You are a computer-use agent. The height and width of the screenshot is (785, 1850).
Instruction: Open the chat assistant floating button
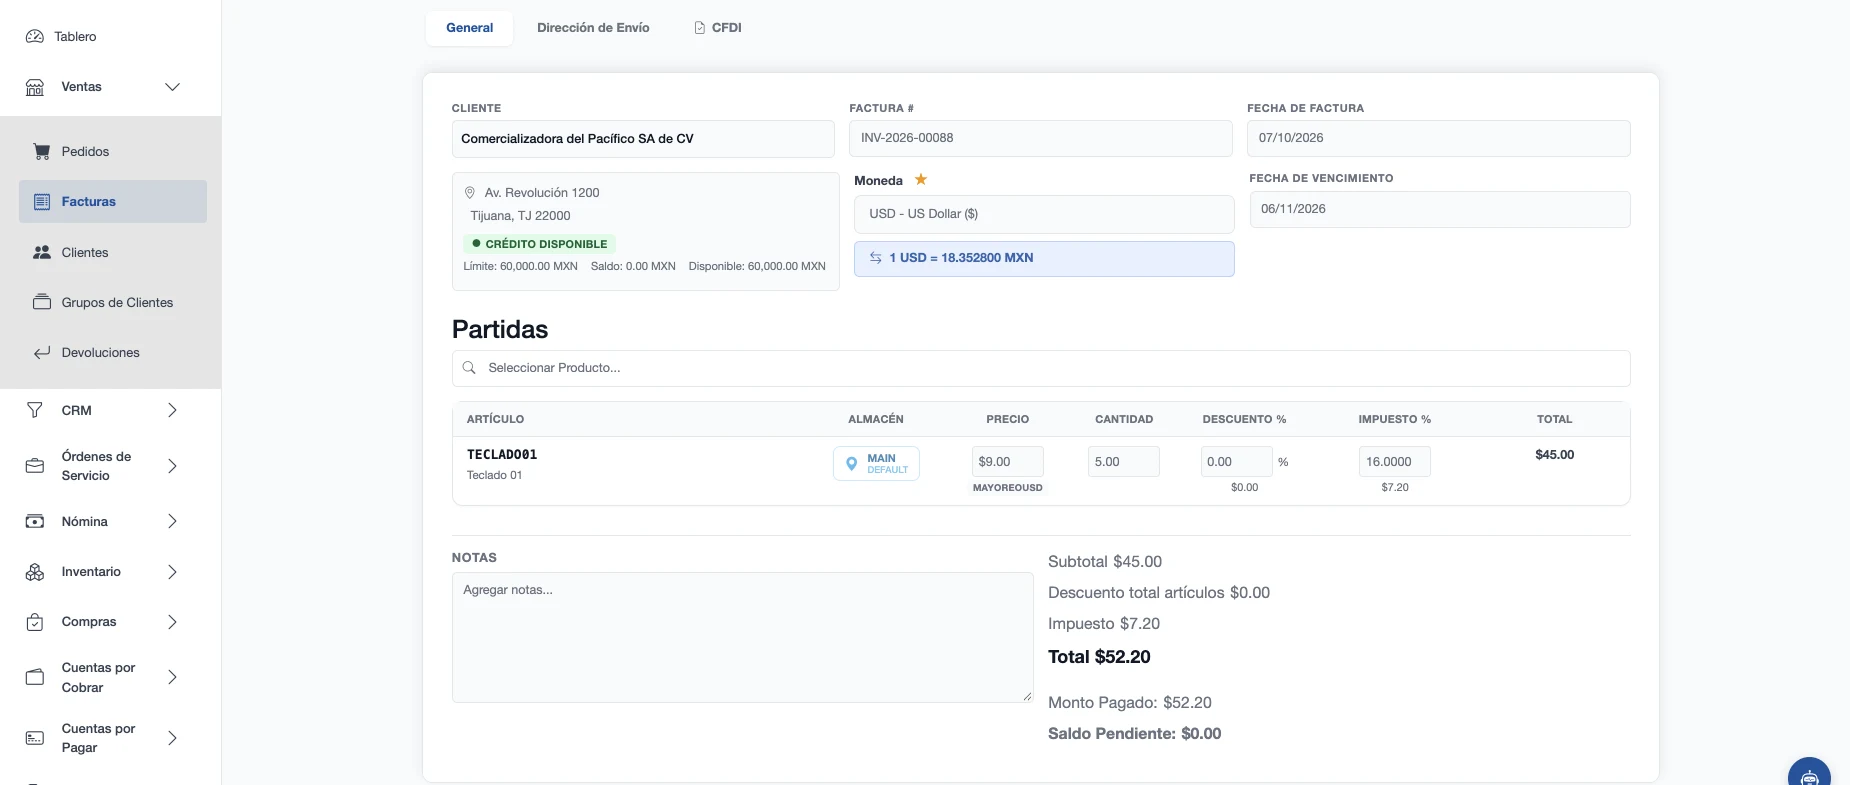coord(1809,771)
